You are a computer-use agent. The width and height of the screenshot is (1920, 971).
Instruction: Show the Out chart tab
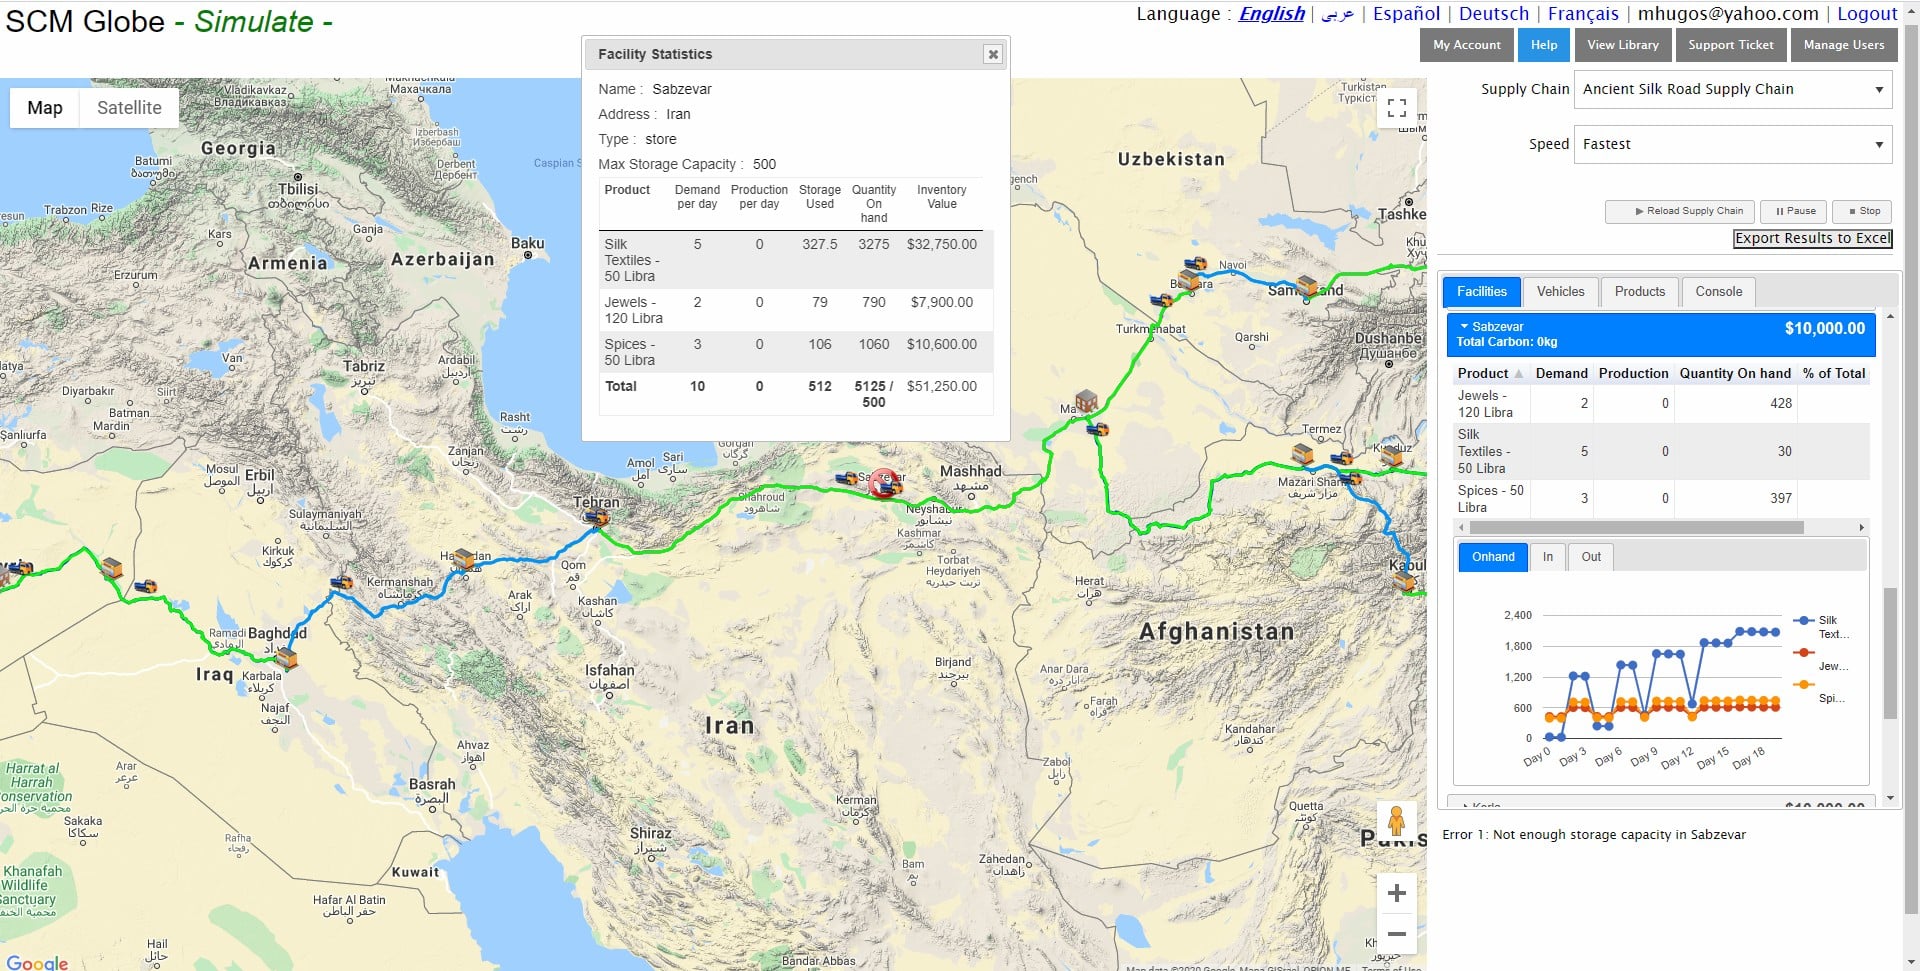click(1591, 557)
